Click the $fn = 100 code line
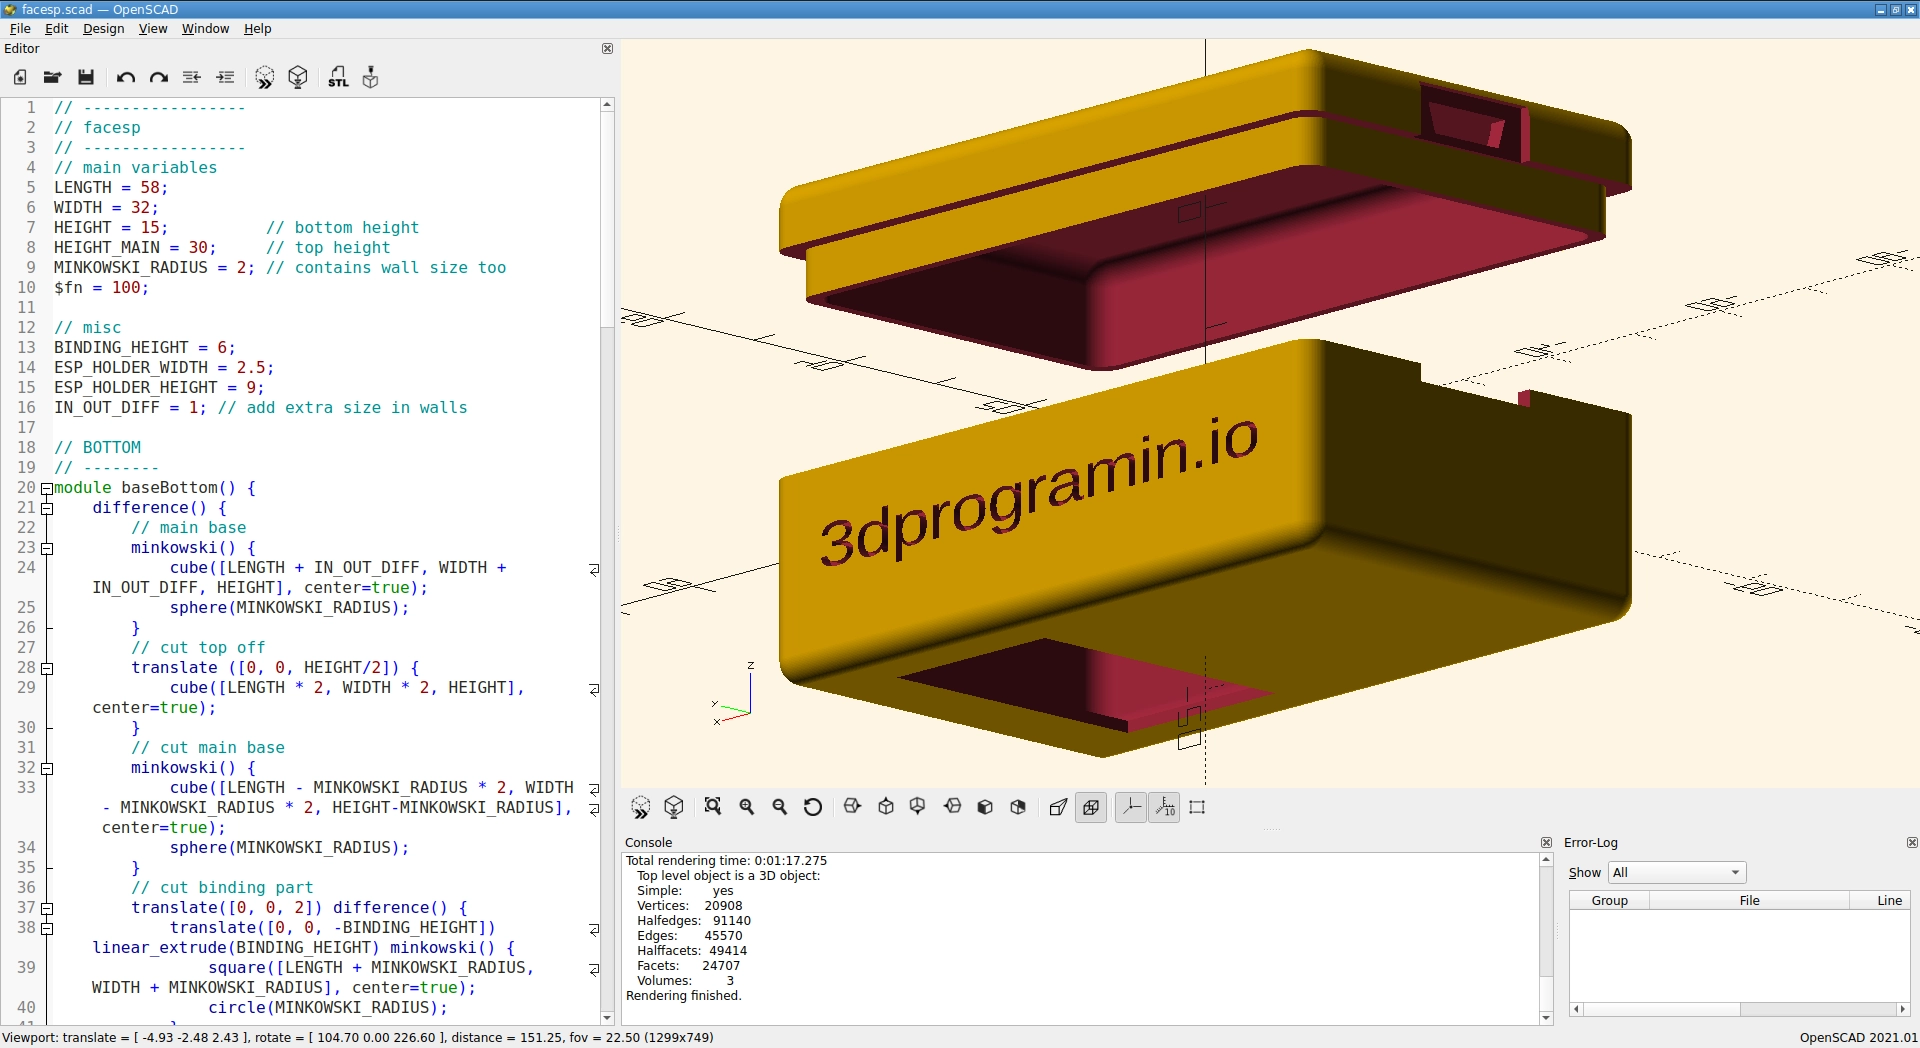Viewport: 1920px width, 1048px height. (101, 288)
